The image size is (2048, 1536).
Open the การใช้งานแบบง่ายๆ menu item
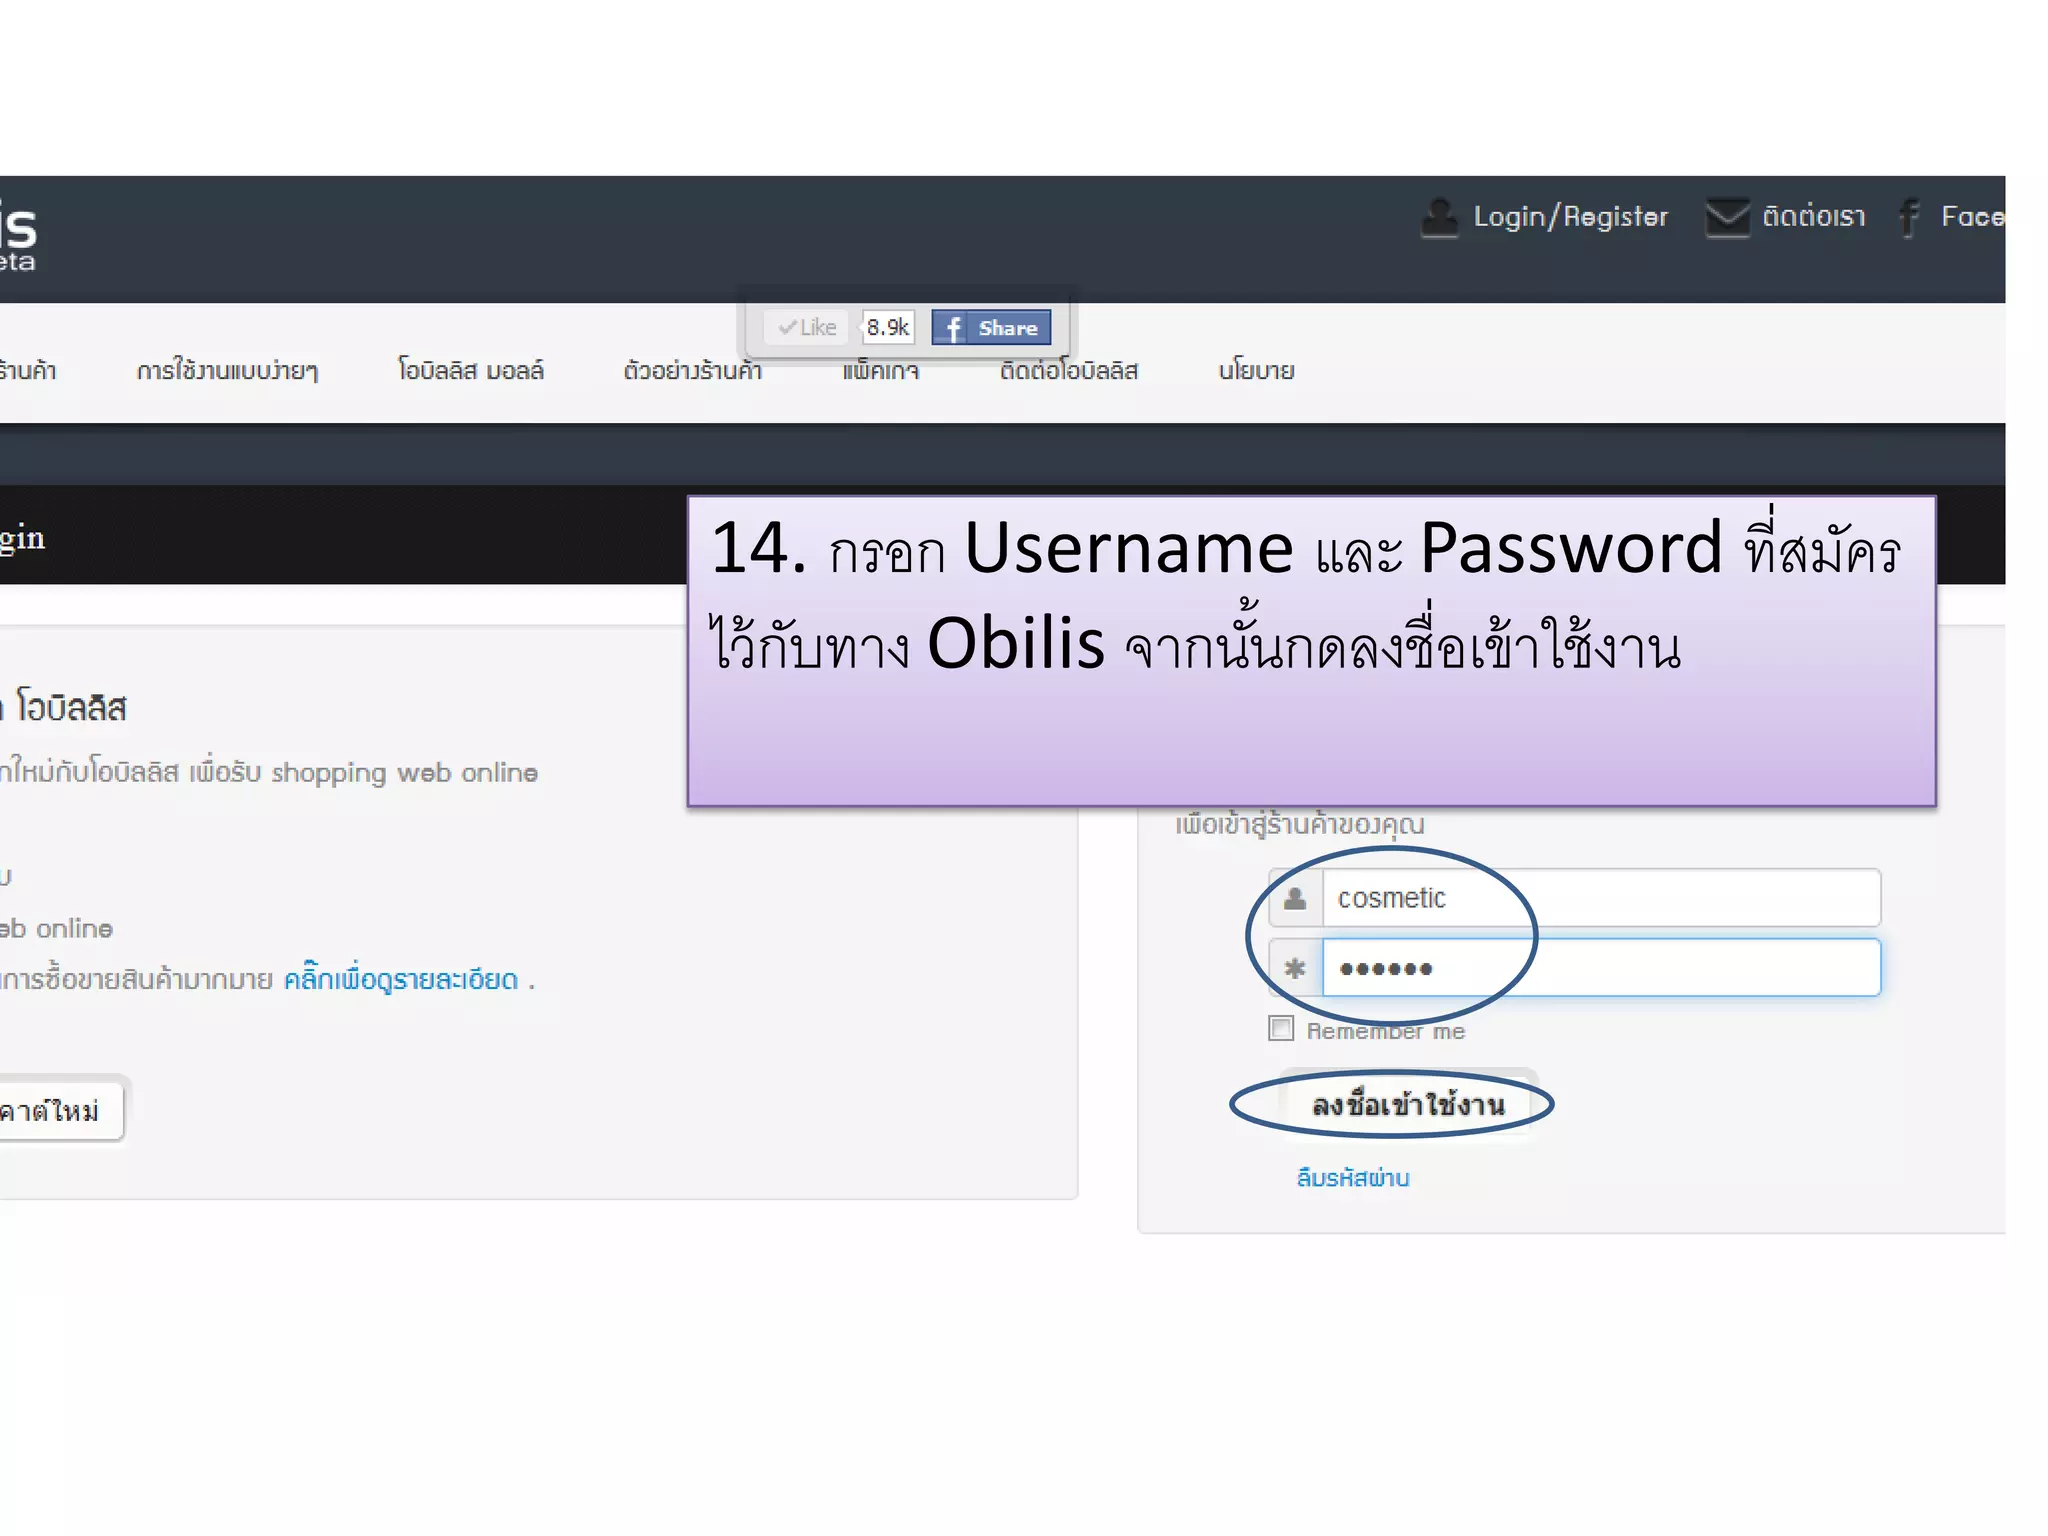[x=227, y=371]
